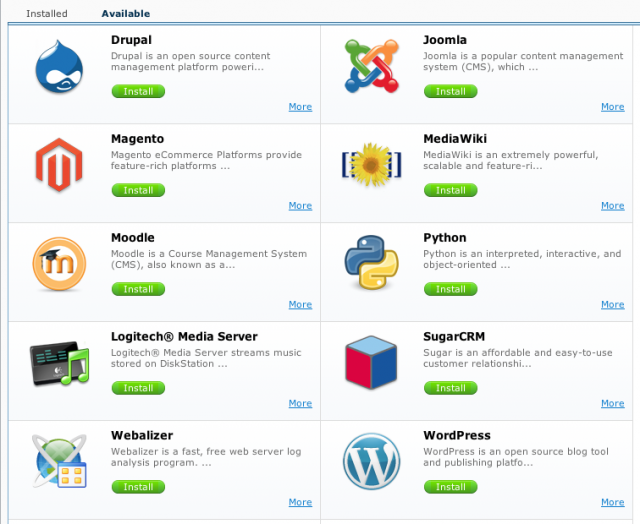Open More link for Logitech Media Server
The height and width of the screenshot is (524, 640).
click(300, 403)
